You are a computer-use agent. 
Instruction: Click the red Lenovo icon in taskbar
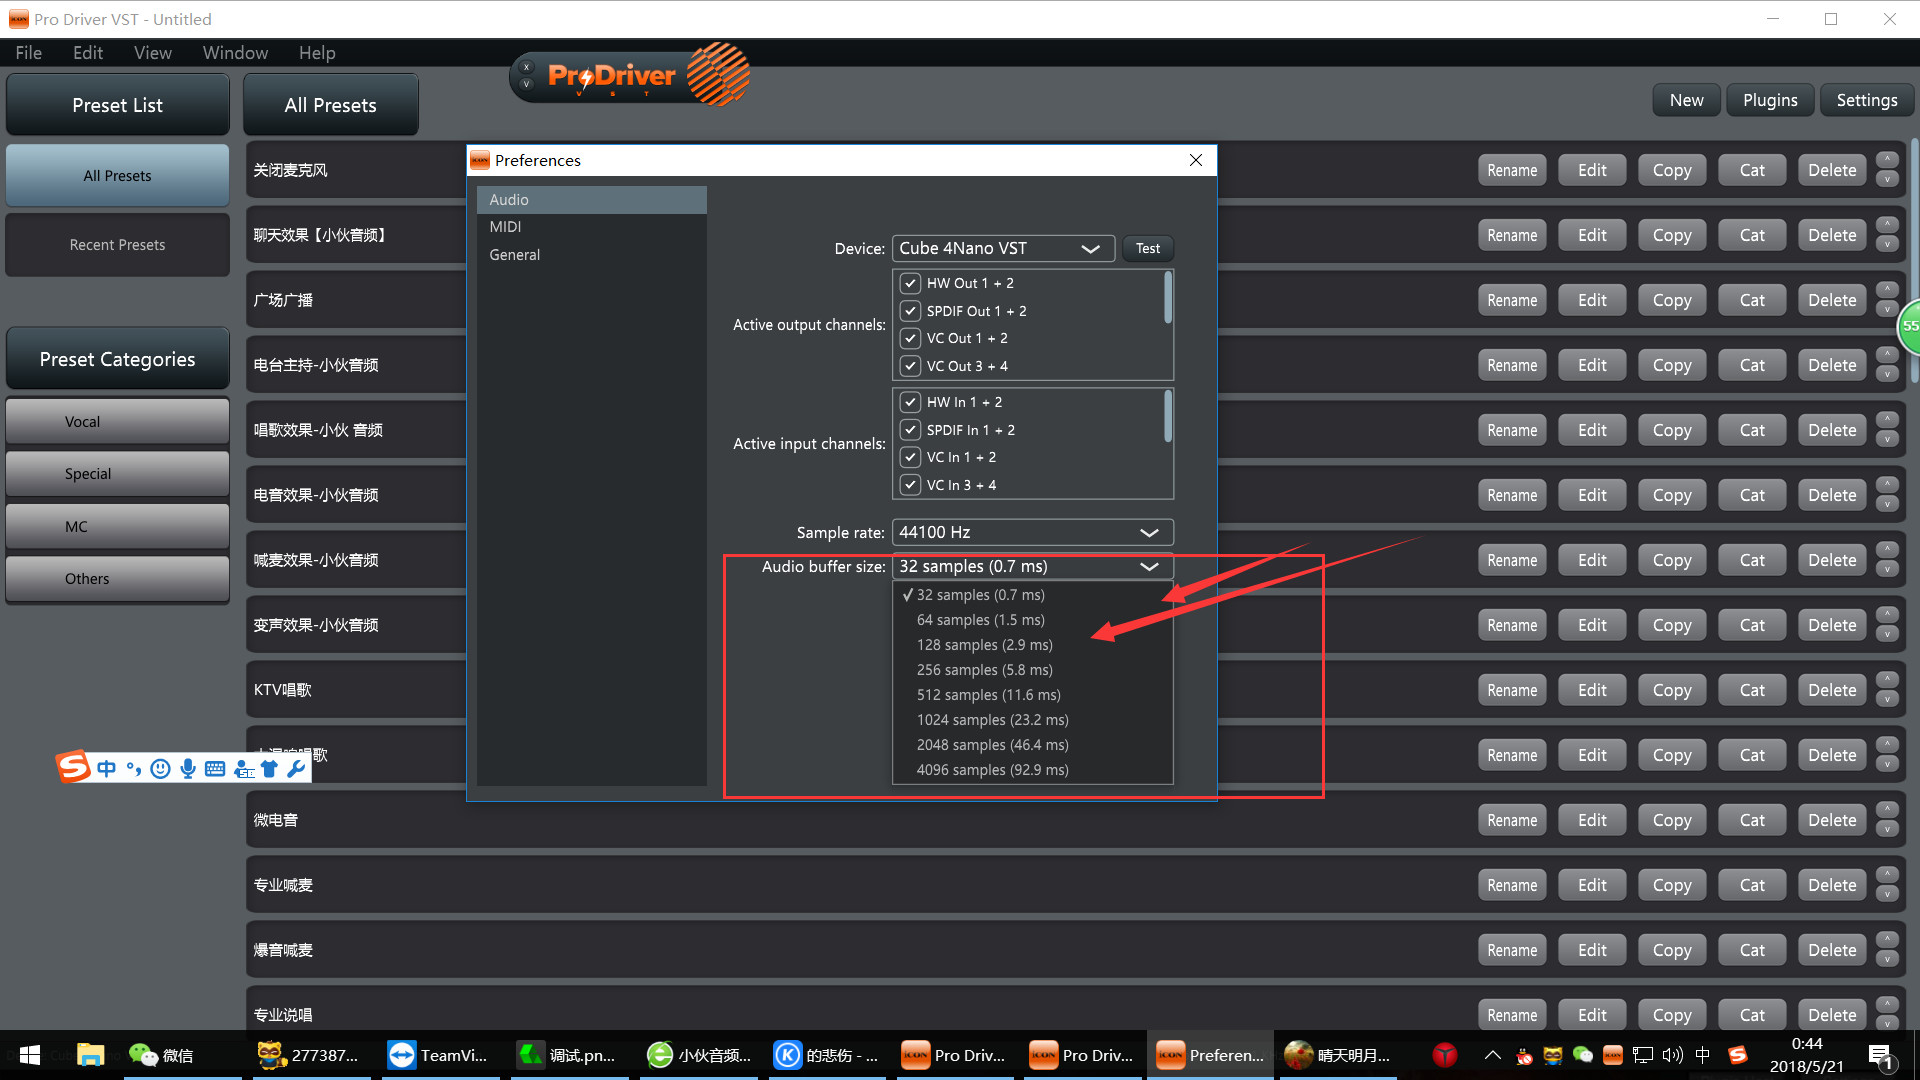tap(1444, 1055)
